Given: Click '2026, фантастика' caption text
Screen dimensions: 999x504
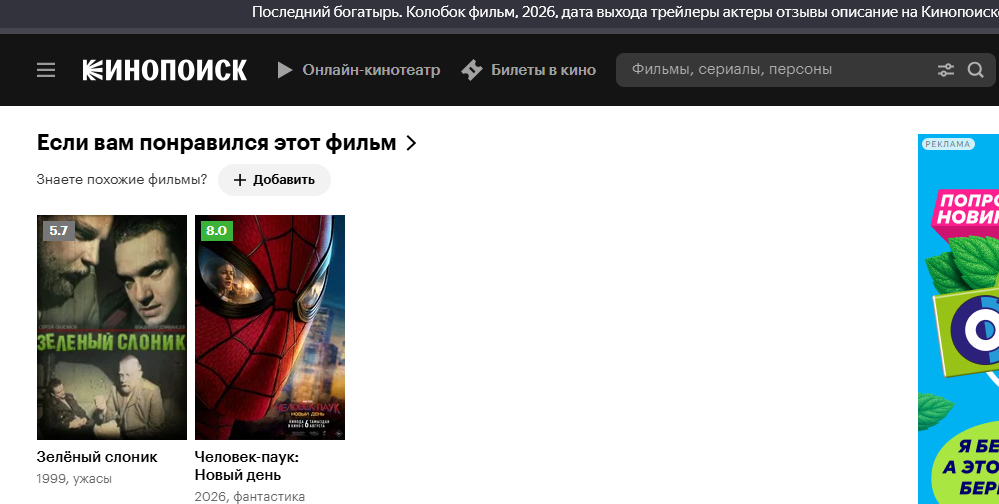Looking at the screenshot, I should pos(250,496).
